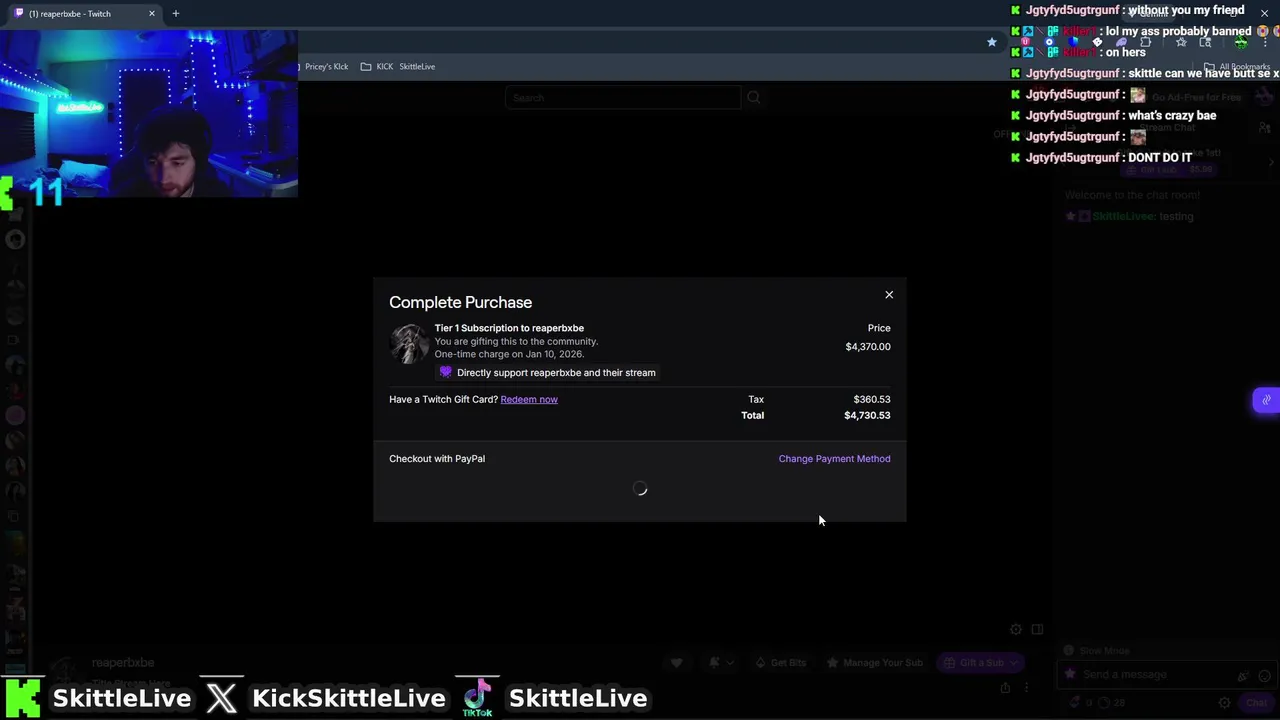Toggle theatre mode icon
Viewport: 1280px width, 720px height.
(1037, 629)
